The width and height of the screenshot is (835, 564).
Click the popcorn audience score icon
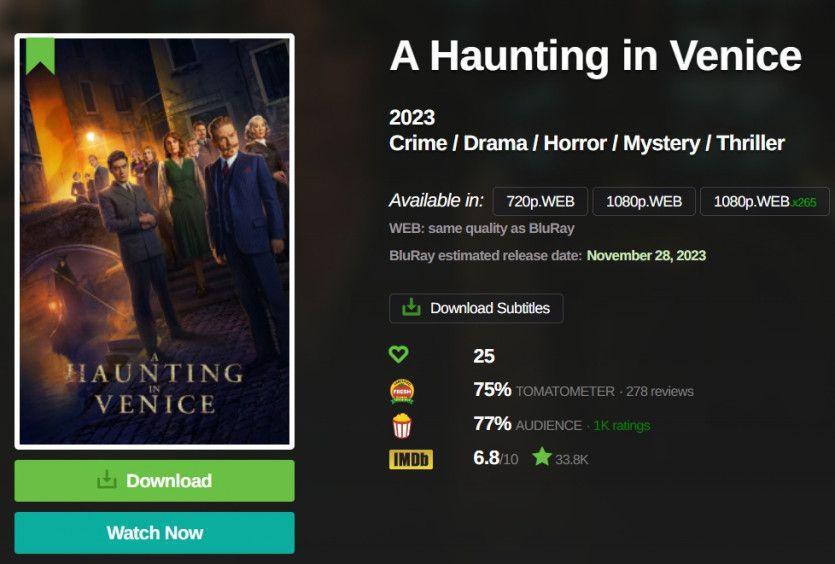pos(402,426)
